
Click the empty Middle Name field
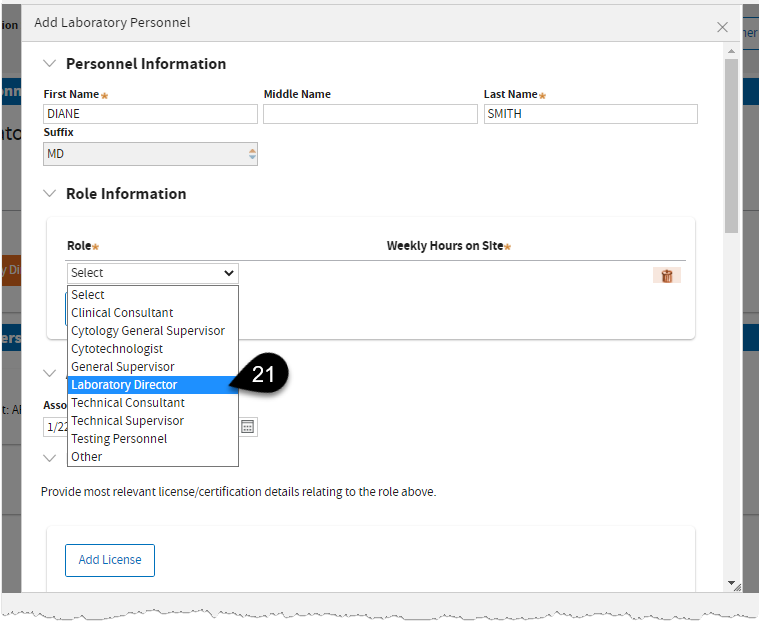(370, 114)
